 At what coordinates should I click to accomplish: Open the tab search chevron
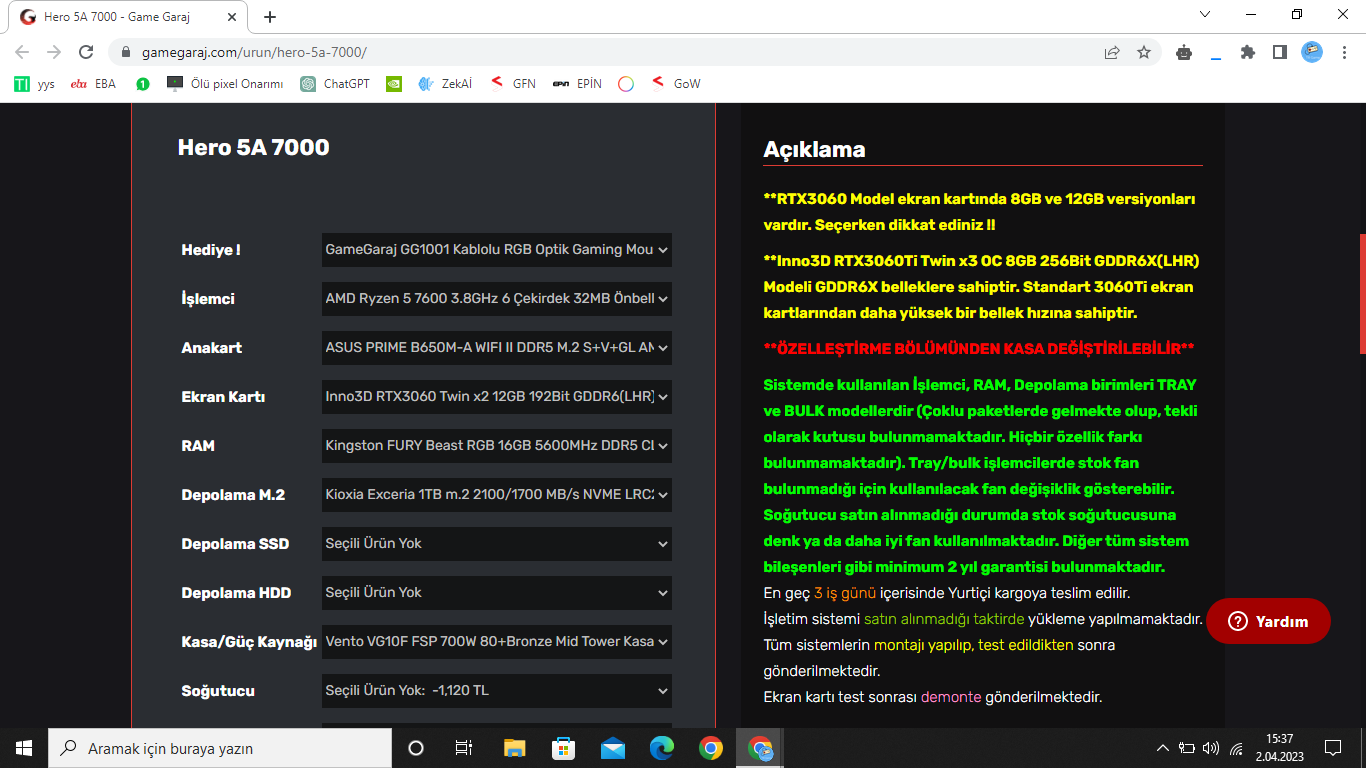click(x=1205, y=15)
